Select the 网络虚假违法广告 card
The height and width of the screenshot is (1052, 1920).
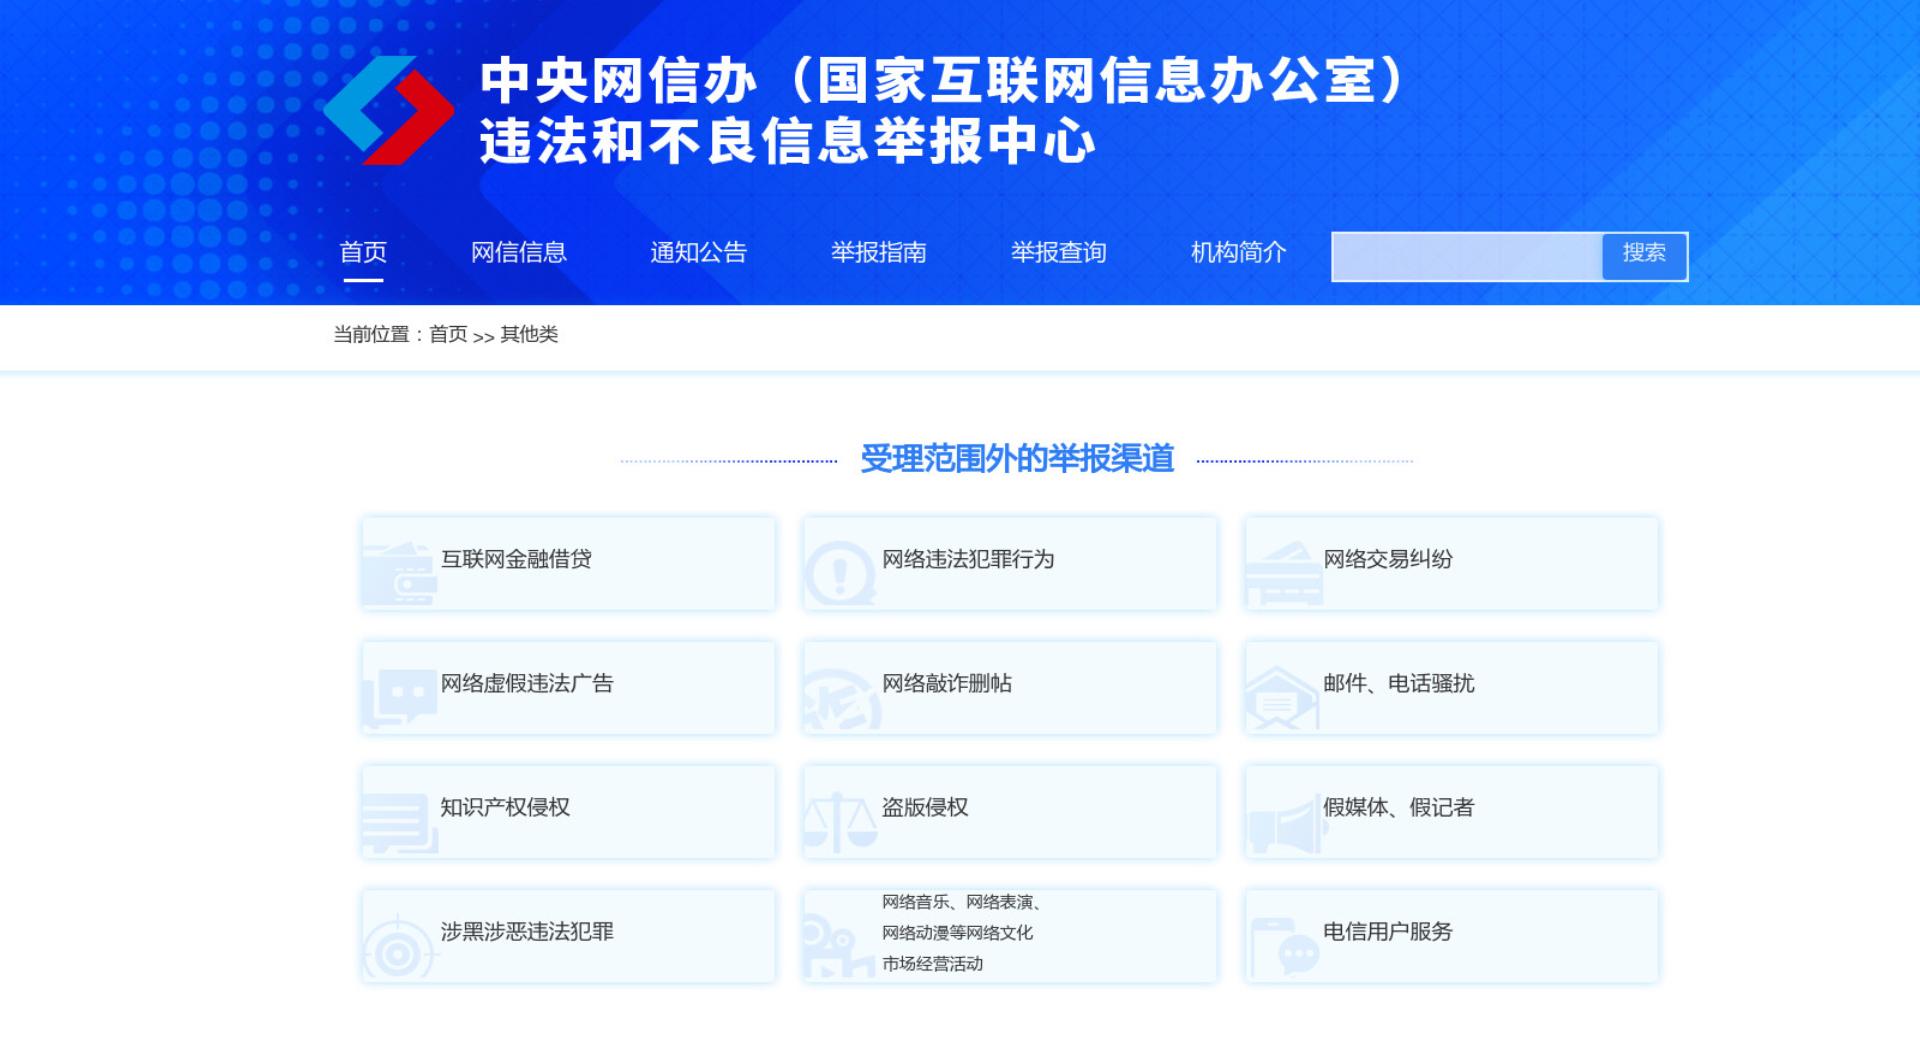pos(568,687)
